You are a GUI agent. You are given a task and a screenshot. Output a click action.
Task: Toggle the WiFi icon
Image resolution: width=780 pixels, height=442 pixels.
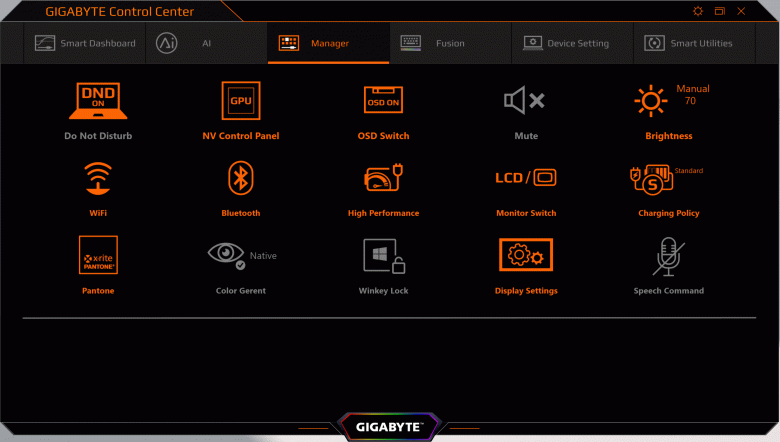[98, 178]
